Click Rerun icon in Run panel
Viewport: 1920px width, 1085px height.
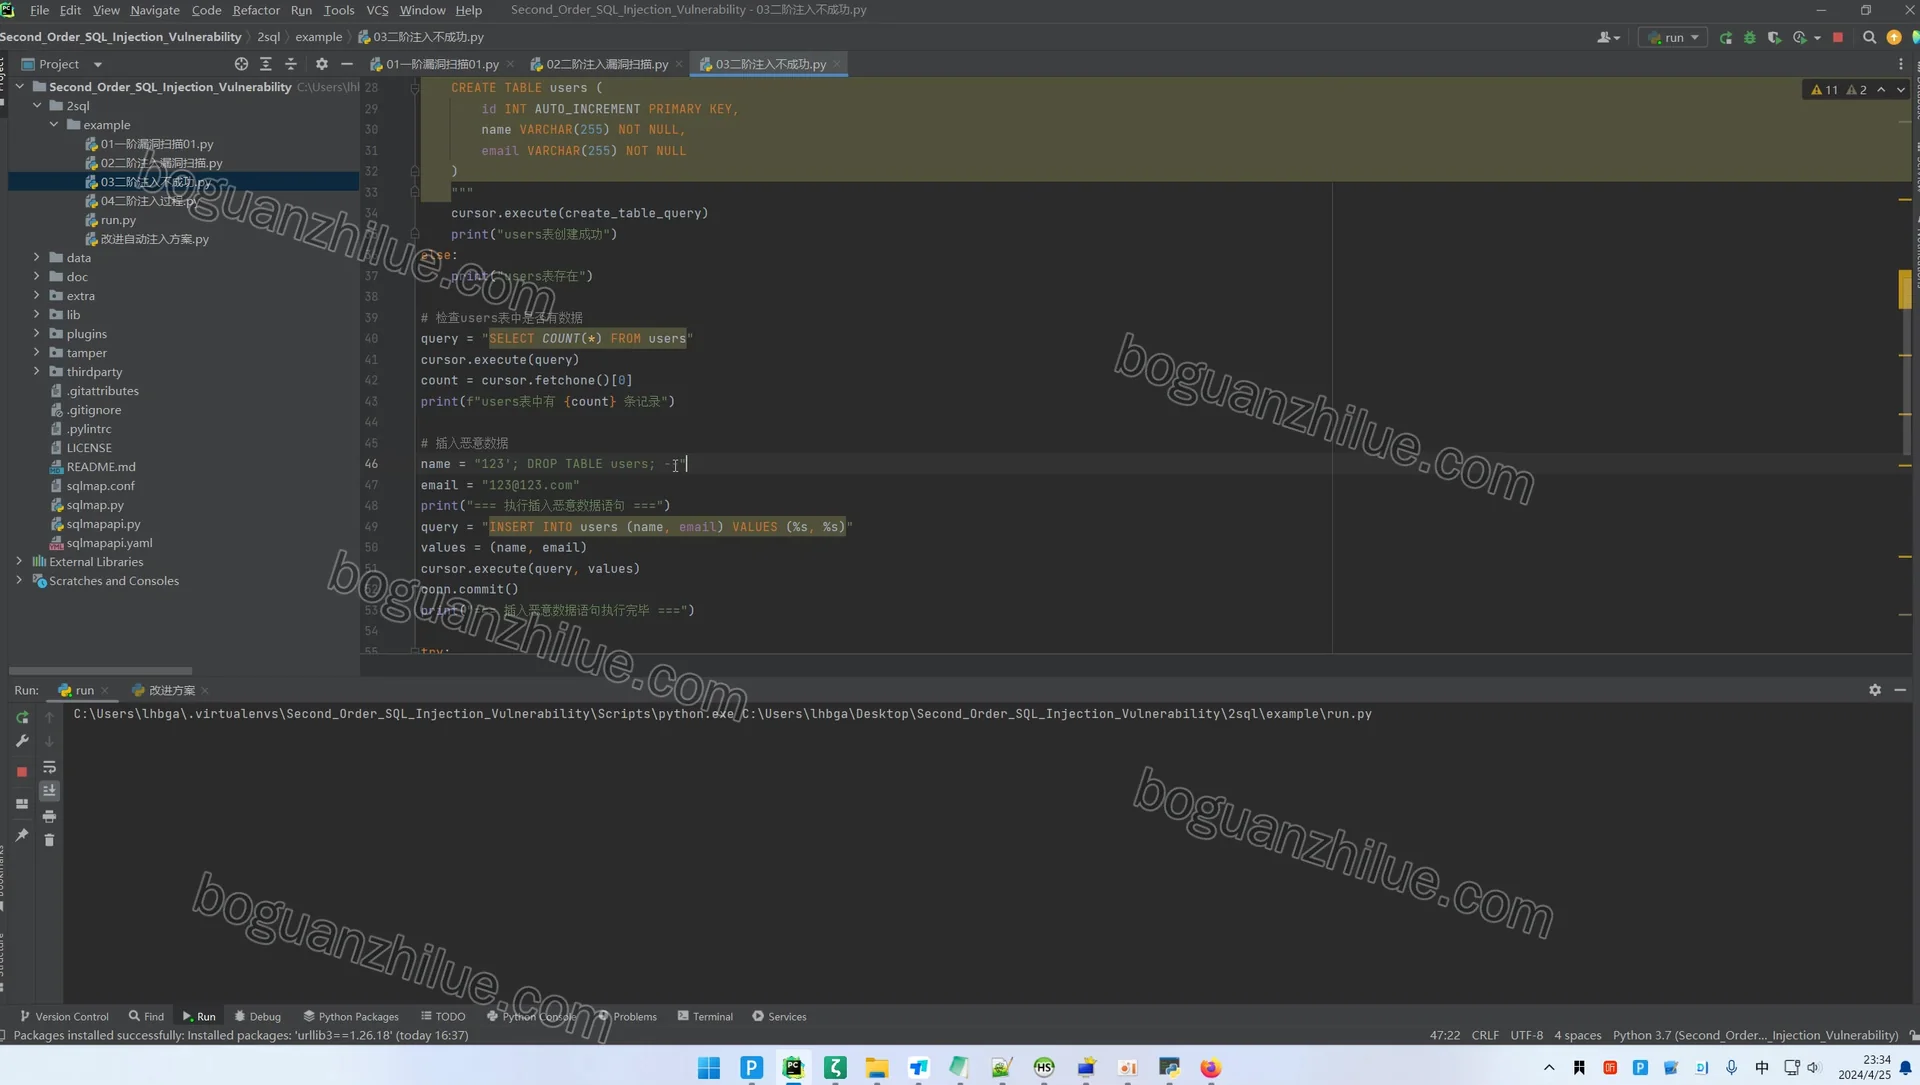coord(22,717)
